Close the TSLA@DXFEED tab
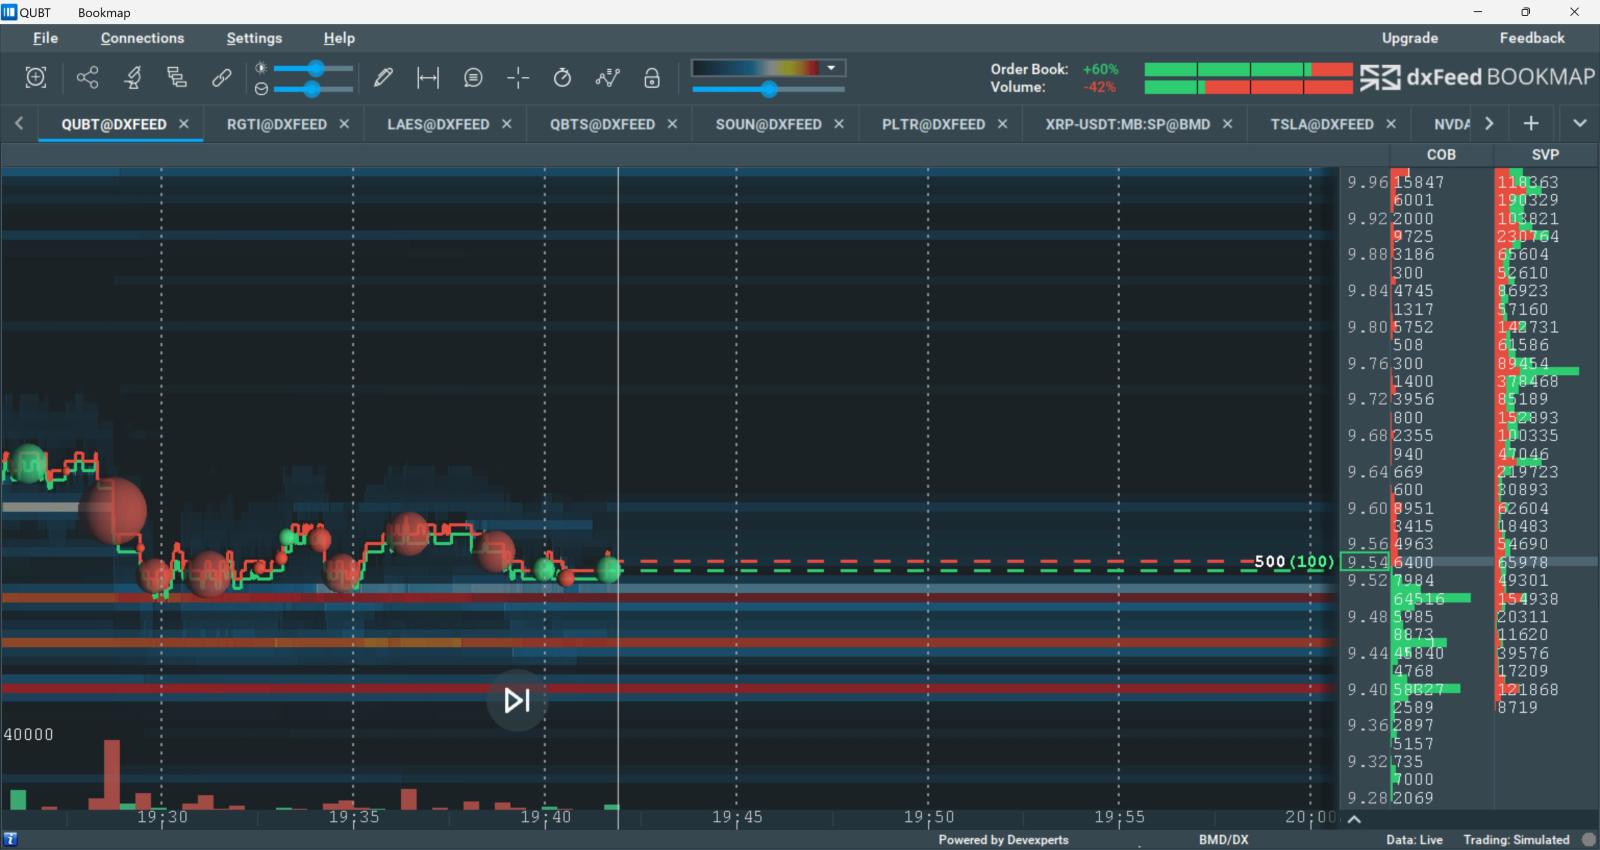The height and width of the screenshot is (850, 1600). point(1391,124)
